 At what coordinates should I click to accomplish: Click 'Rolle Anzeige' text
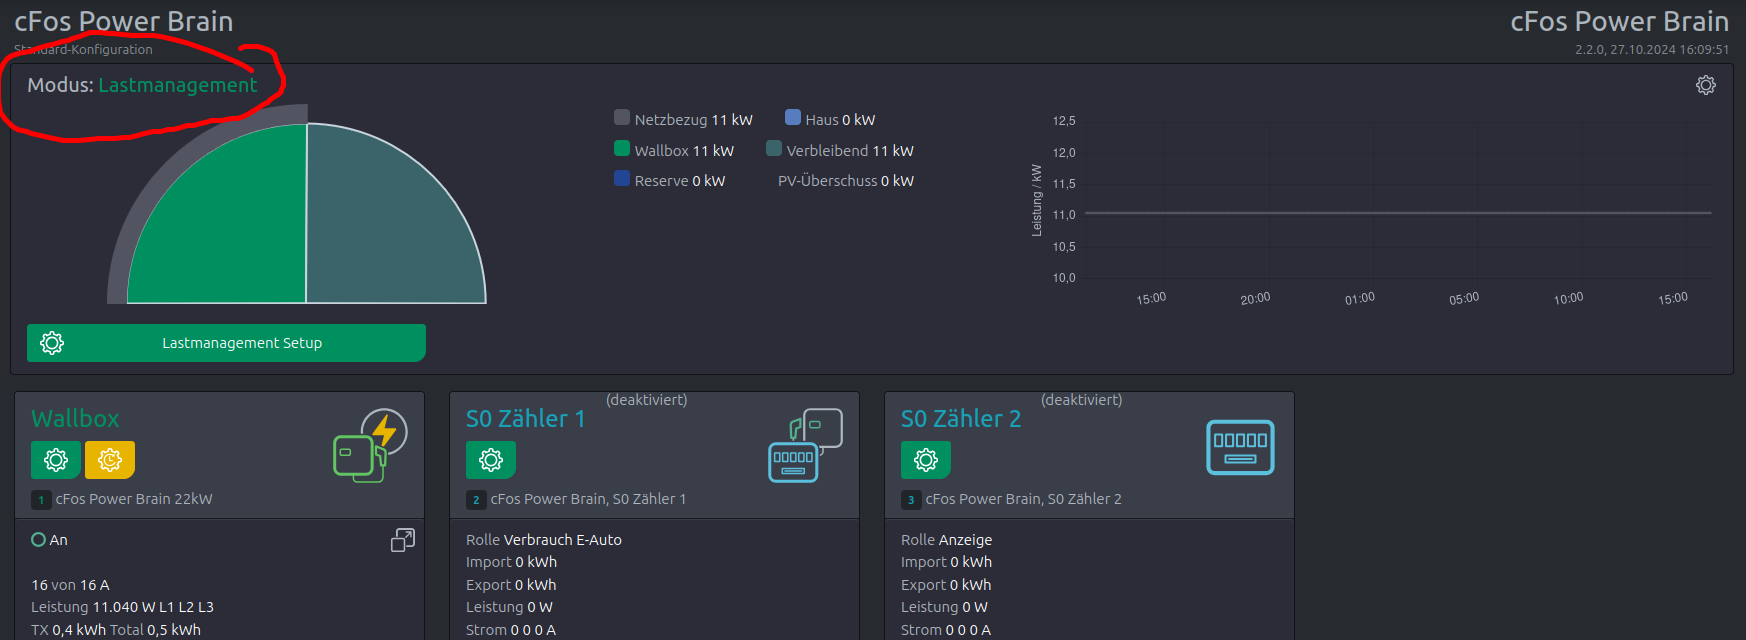click(947, 540)
